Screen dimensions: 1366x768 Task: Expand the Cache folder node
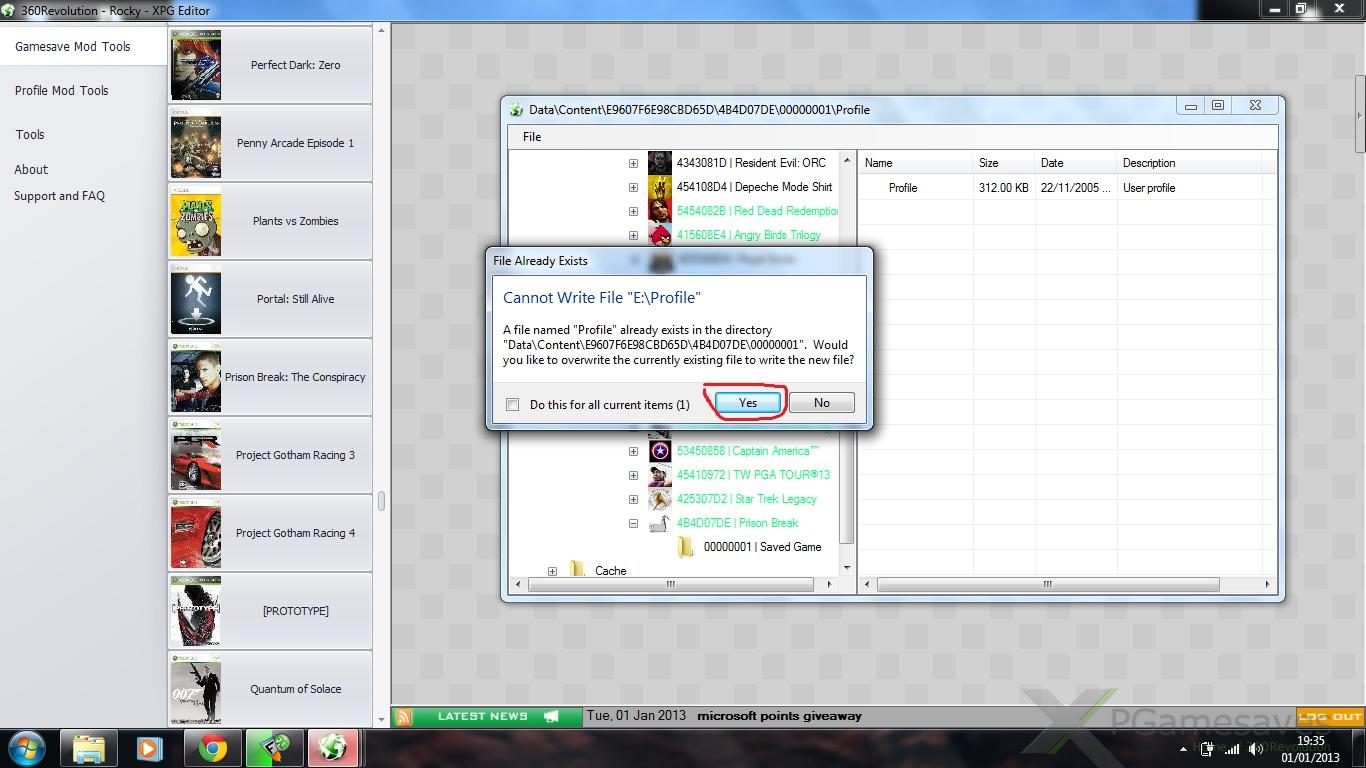click(552, 571)
